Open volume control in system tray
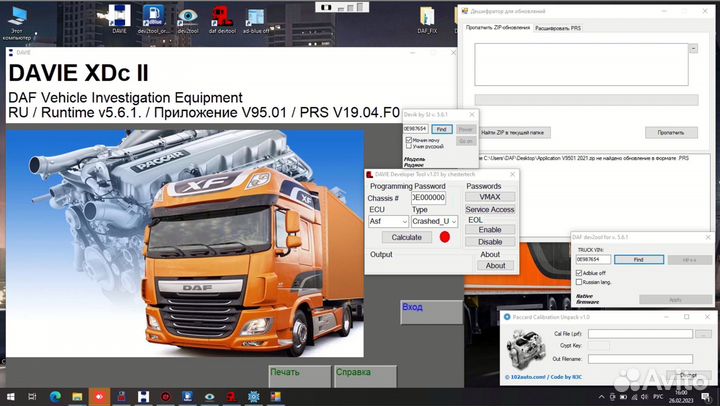The image size is (720, 406). point(644,397)
